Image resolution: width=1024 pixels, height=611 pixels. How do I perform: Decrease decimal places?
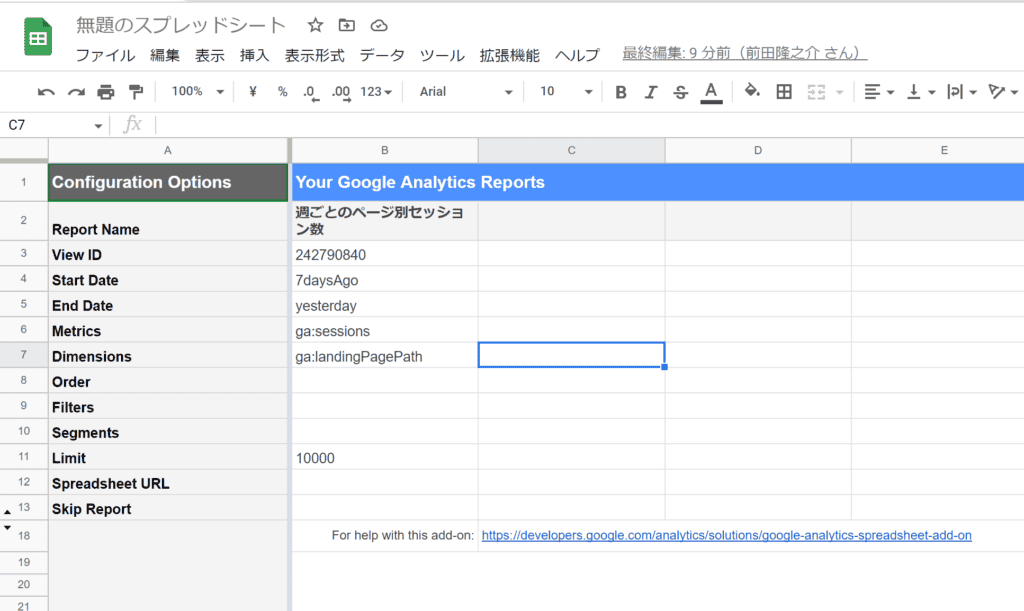(312, 93)
